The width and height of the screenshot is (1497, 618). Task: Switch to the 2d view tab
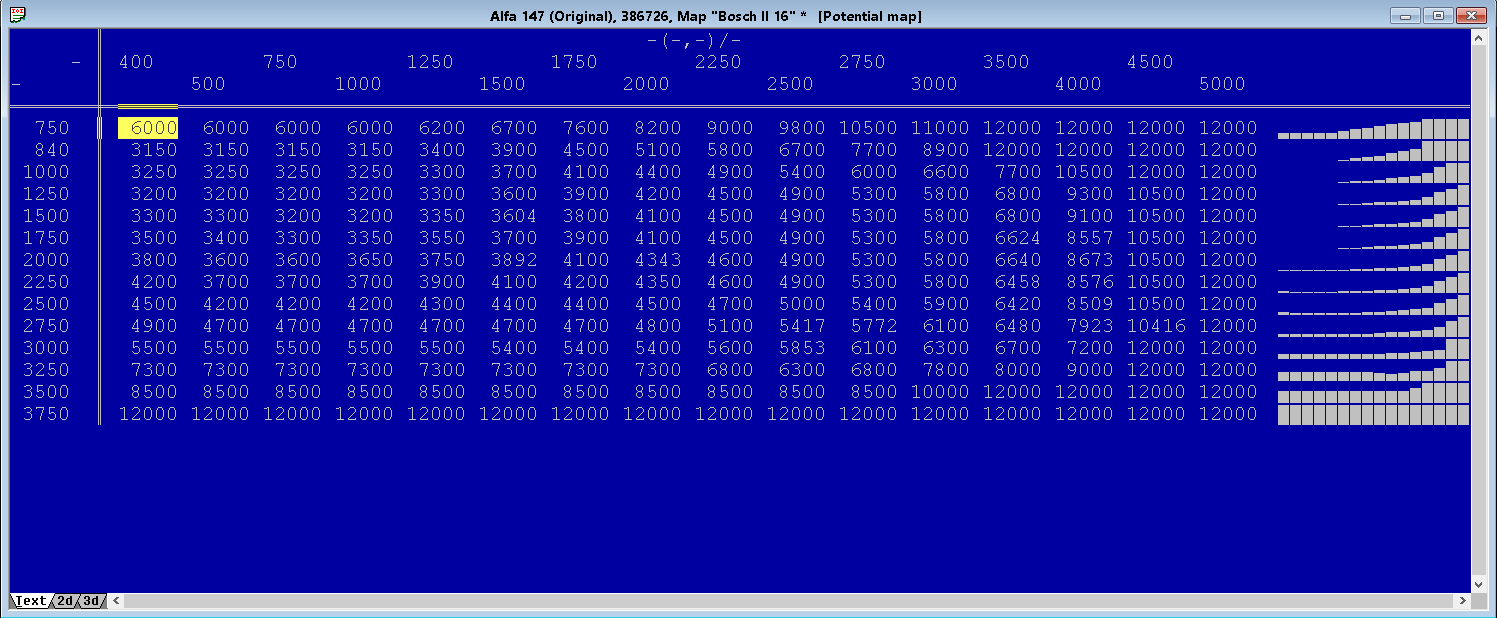pyautogui.click(x=64, y=601)
